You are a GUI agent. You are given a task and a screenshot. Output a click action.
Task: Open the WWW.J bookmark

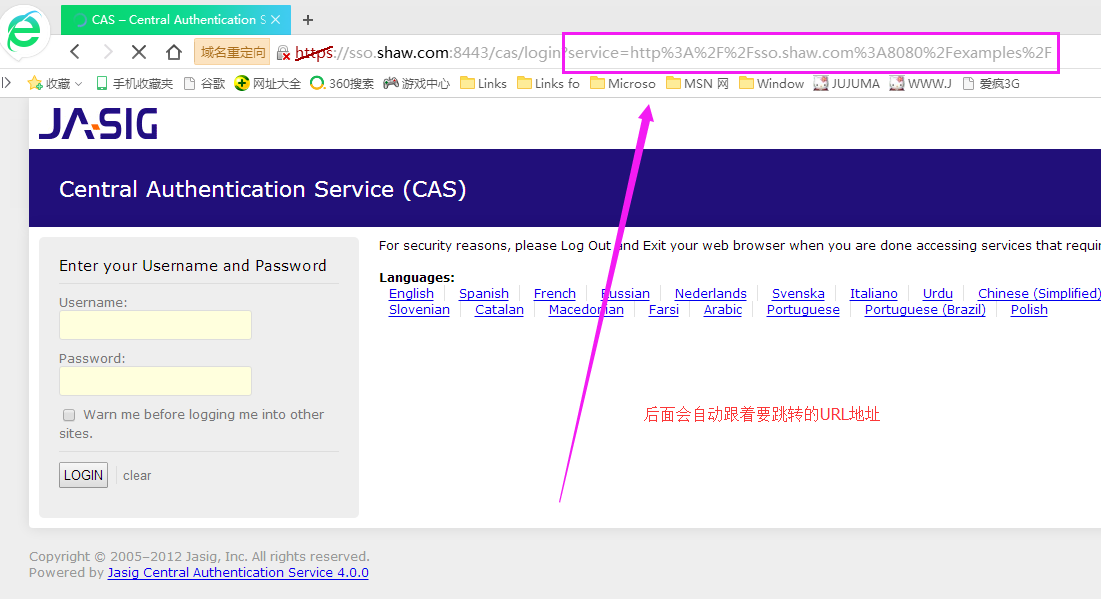[921, 84]
